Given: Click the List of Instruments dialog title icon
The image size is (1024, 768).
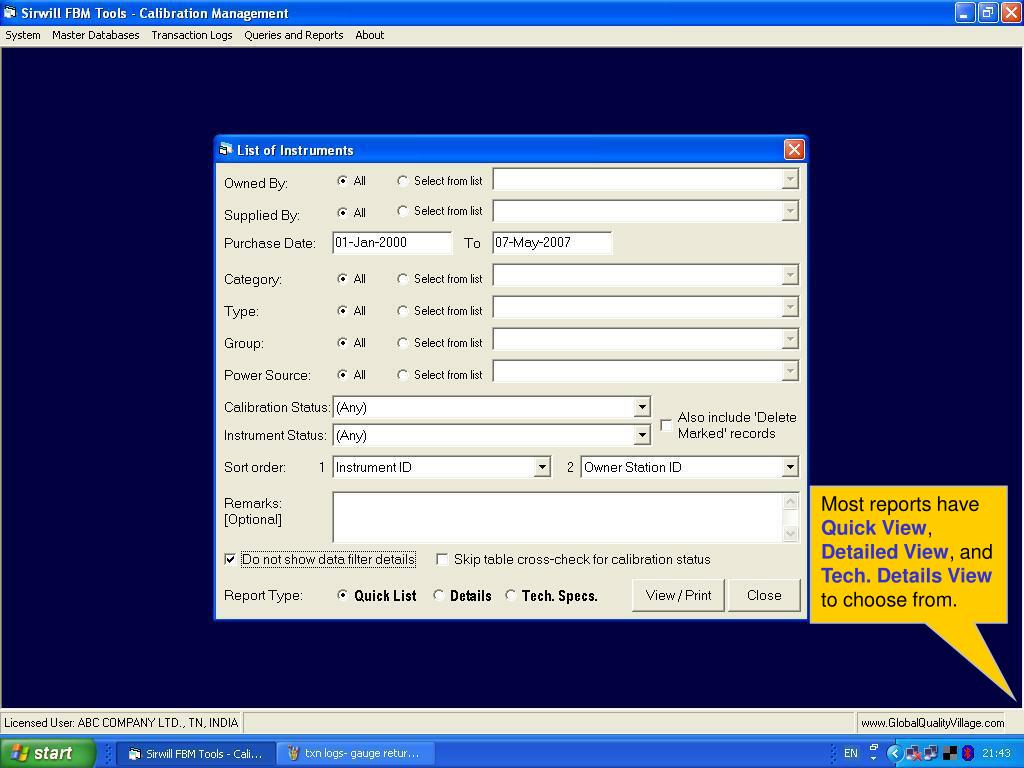Looking at the screenshot, I should [226, 150].
